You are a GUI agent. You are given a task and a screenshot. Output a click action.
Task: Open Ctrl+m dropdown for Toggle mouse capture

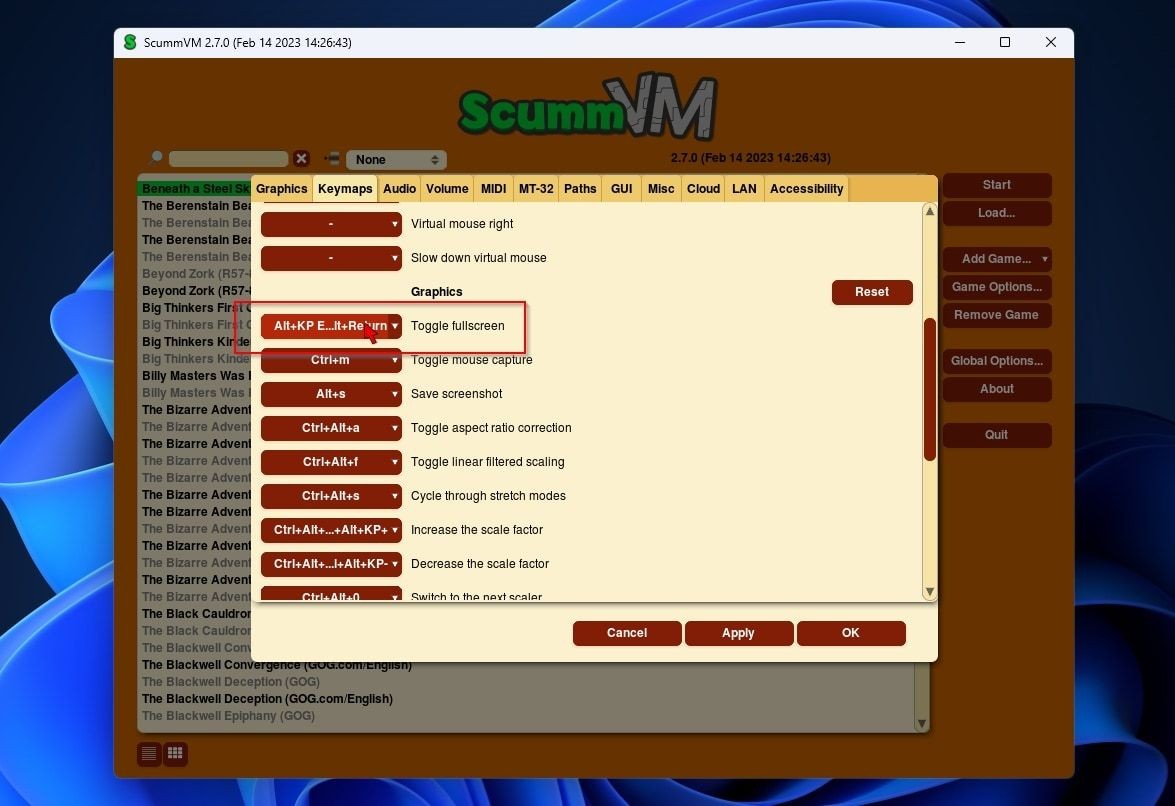tap(331, 360)
